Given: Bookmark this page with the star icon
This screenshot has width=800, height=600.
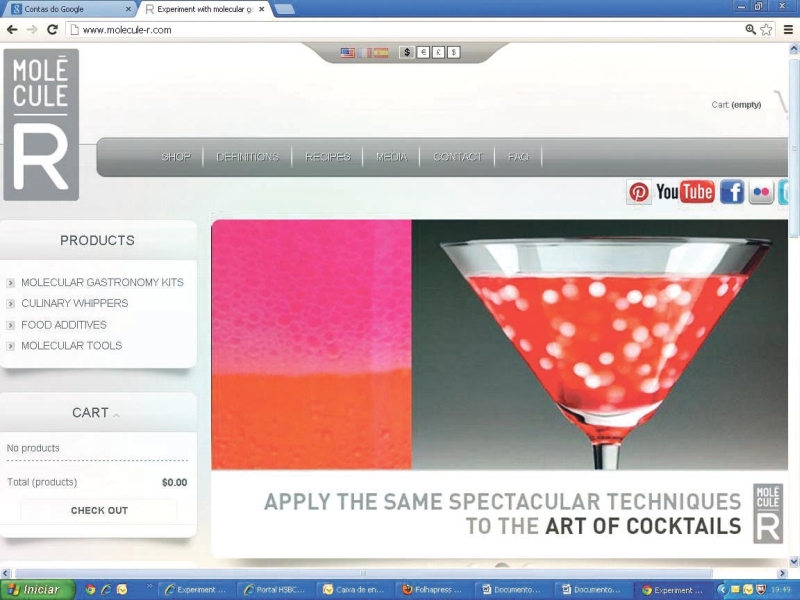Looking at the screenshot, I should point(767,30).
